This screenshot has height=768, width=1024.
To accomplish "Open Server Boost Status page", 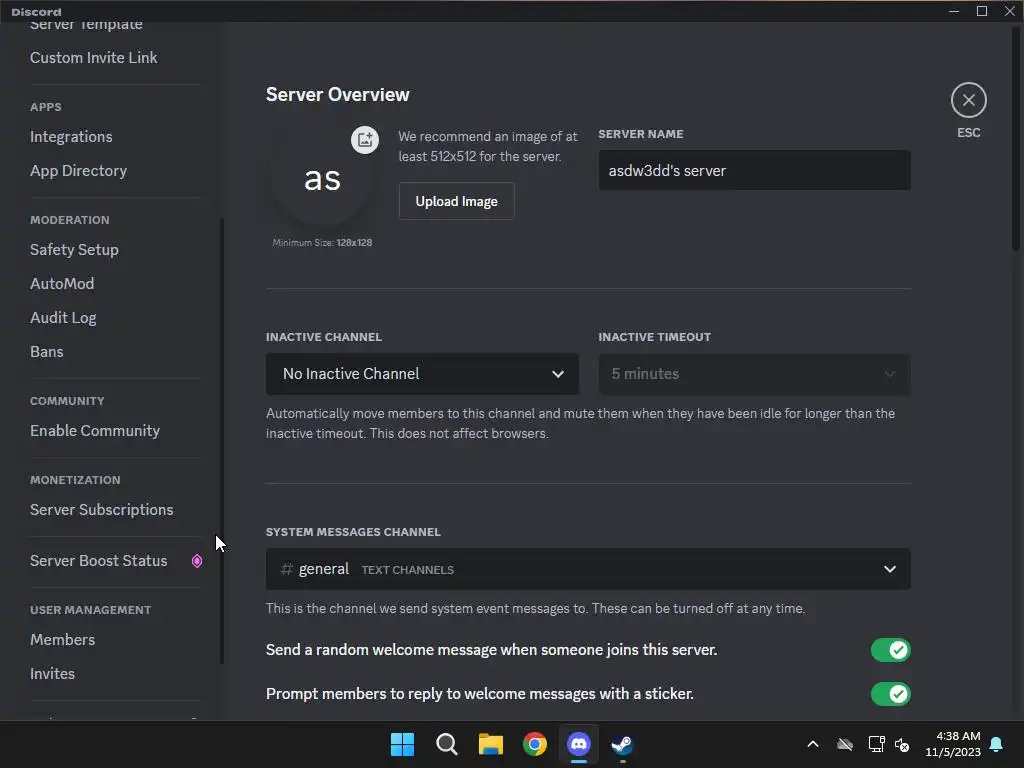I will [x=99, y=560].
